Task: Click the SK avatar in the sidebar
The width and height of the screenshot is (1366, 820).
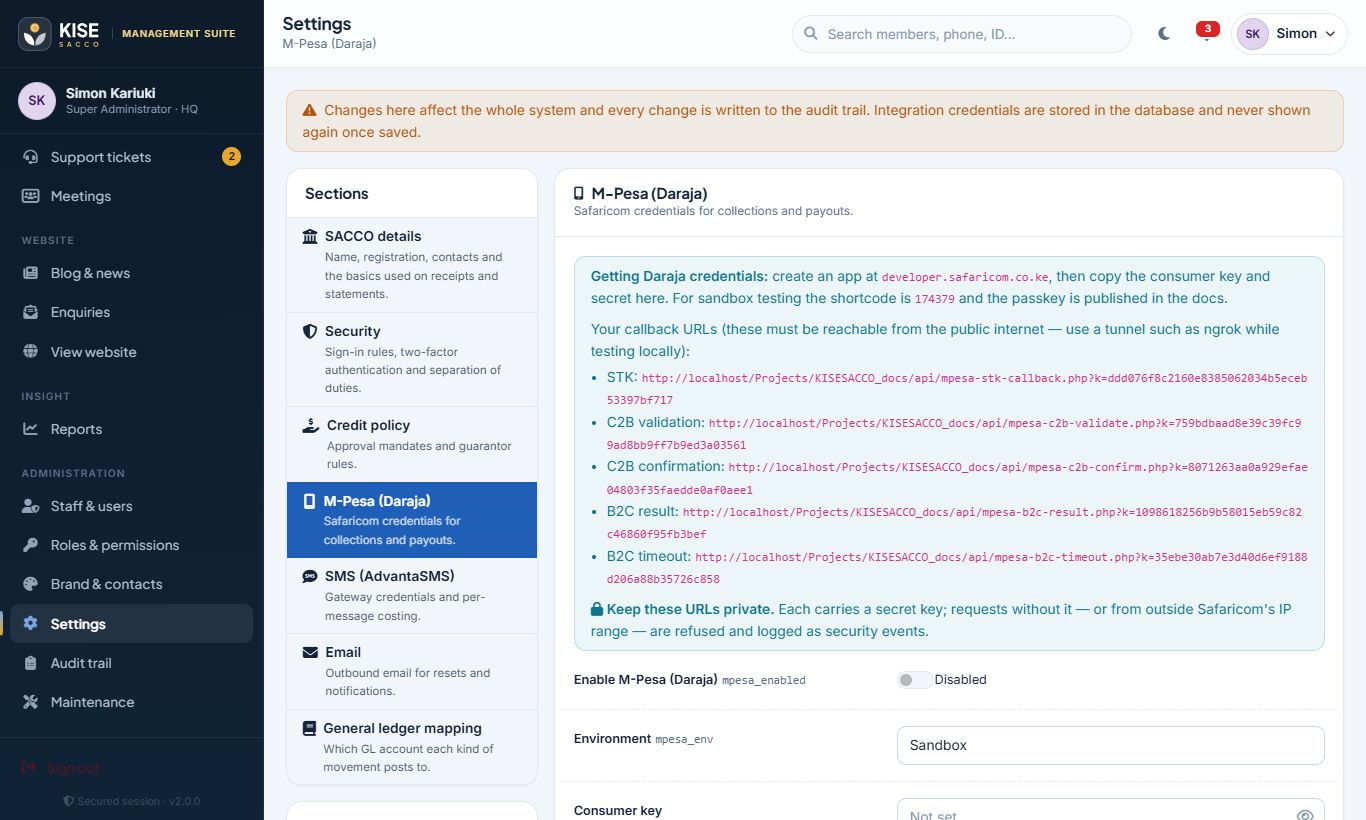Action: [37, 101]
